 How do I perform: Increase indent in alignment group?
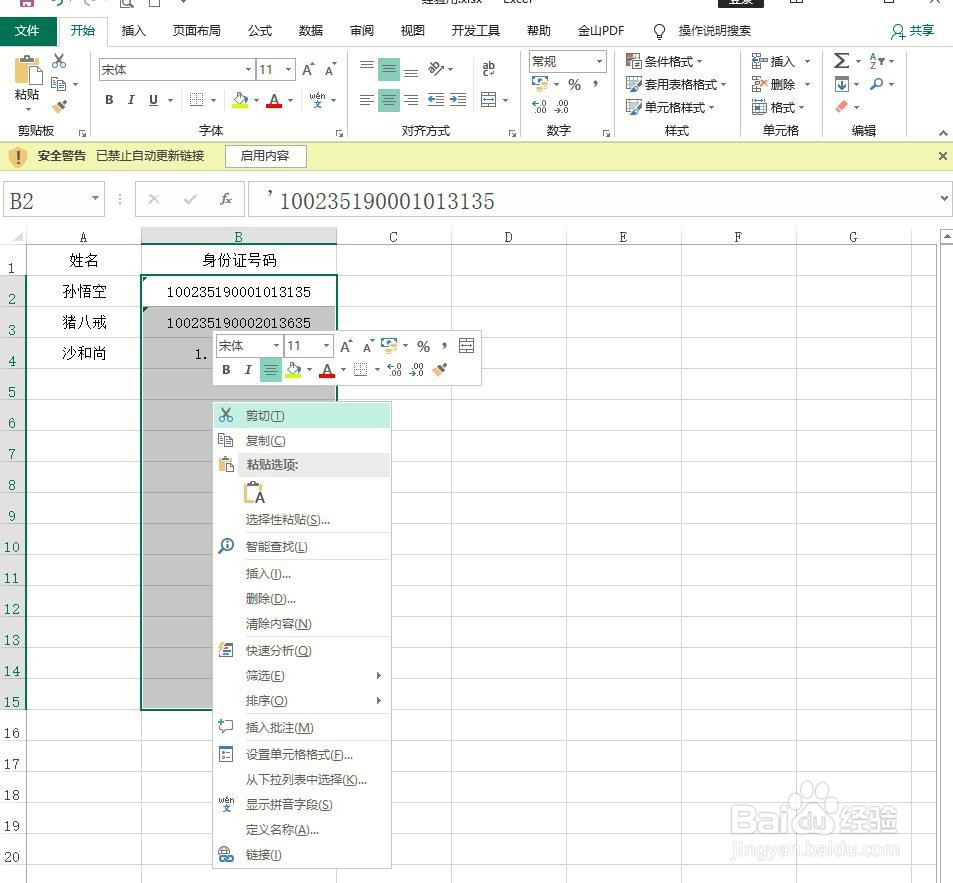click(x=458, y=100)
